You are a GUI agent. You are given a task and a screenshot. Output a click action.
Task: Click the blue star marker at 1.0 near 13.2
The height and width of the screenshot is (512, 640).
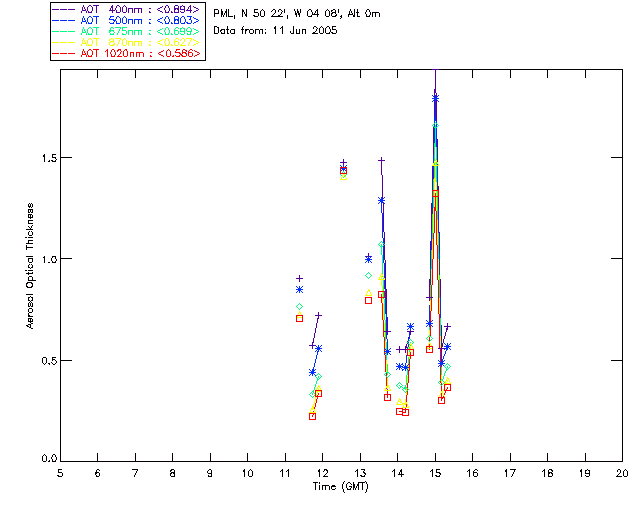point(369,259)
